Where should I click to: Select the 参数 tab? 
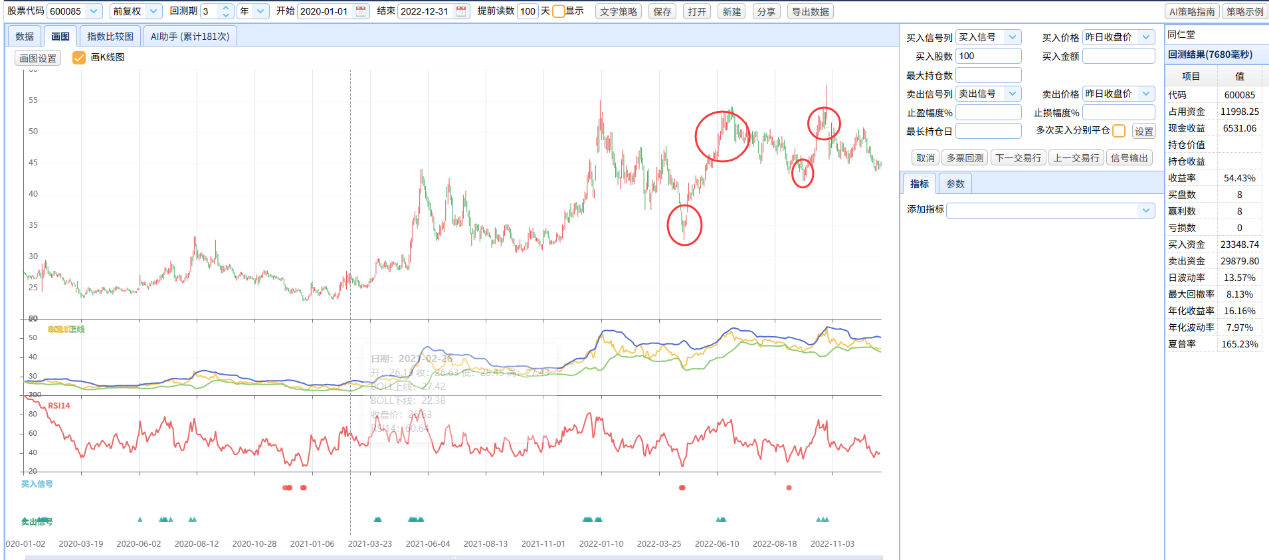coord(955,184)
